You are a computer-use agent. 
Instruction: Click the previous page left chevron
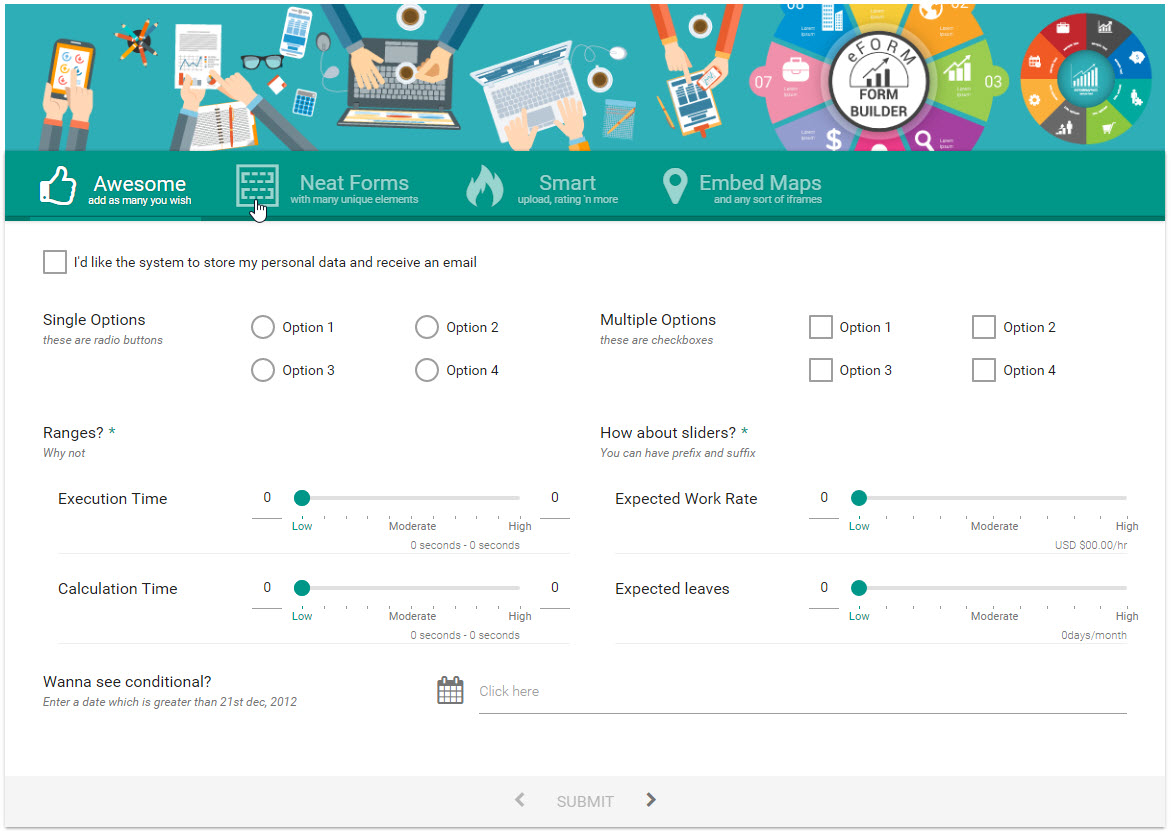[520, 800]
